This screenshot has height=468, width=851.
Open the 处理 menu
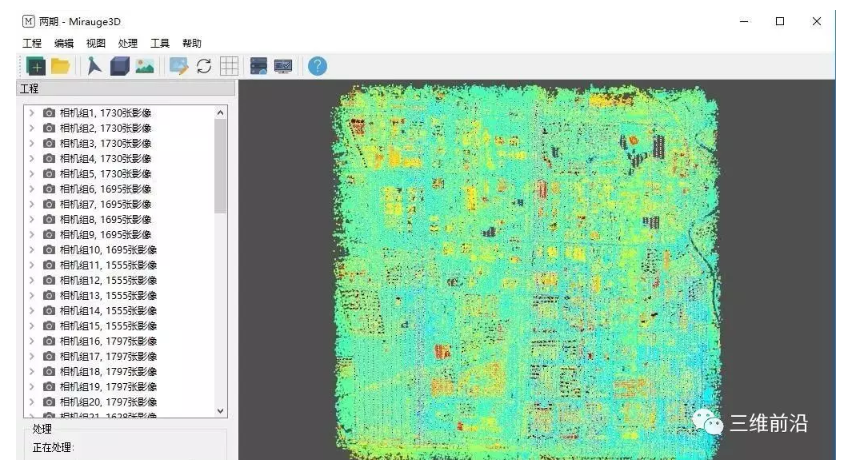pos(127,44)
